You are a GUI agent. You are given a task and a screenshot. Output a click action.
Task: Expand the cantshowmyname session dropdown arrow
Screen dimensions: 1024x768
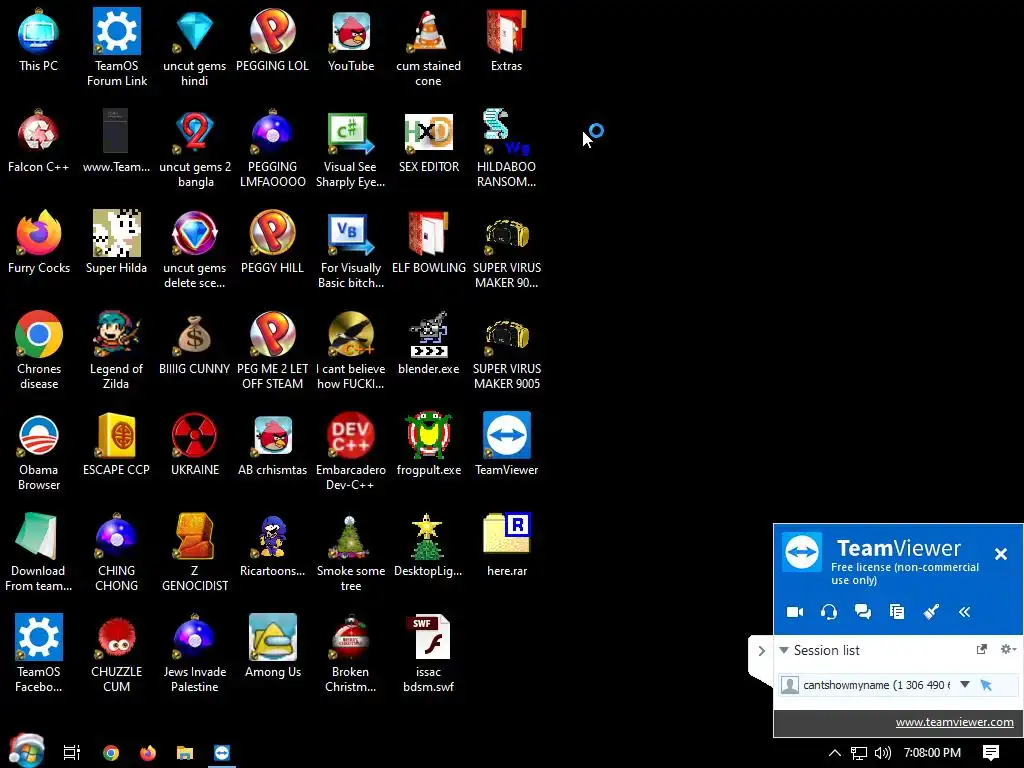(965, 684)
